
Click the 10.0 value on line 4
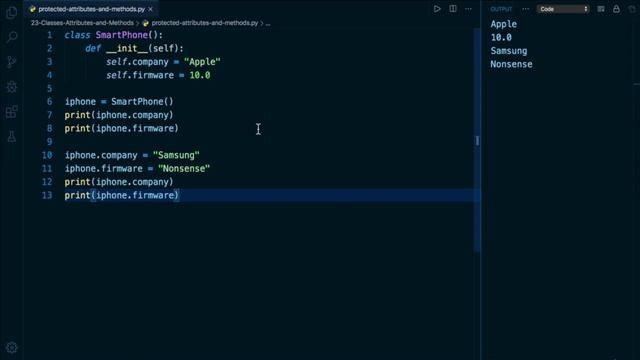200,75
